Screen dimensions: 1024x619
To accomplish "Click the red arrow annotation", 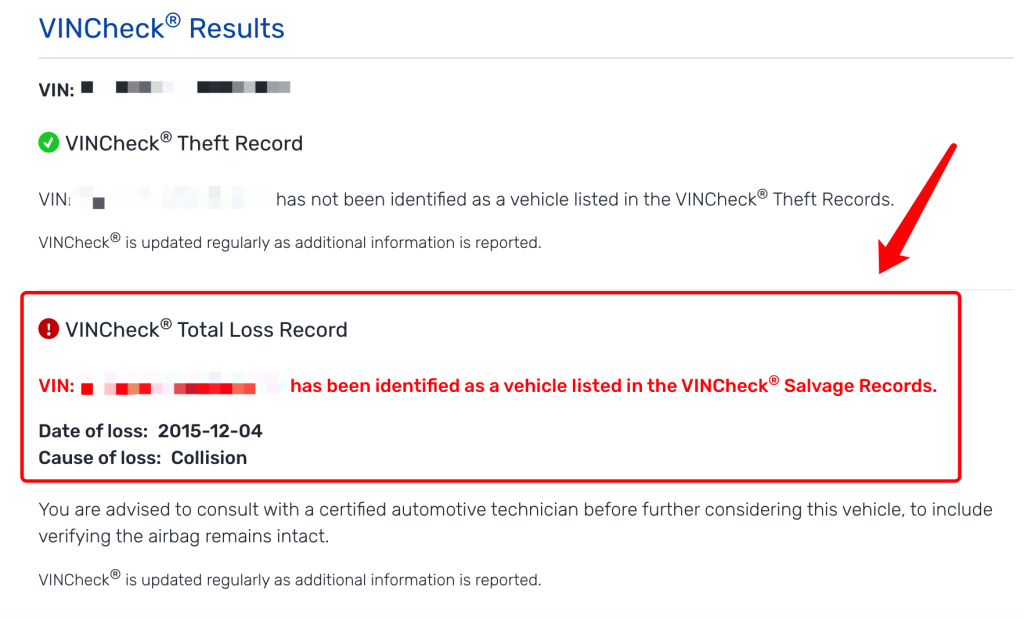I will [x=917, y=208].
